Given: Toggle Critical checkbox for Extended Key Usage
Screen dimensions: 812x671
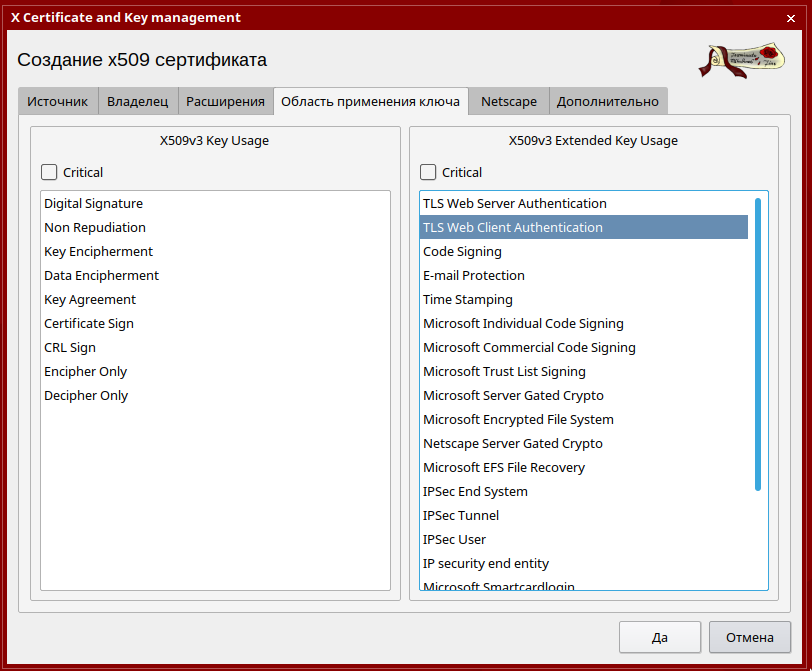Looking at the screenshot, I should click(428, 172).
